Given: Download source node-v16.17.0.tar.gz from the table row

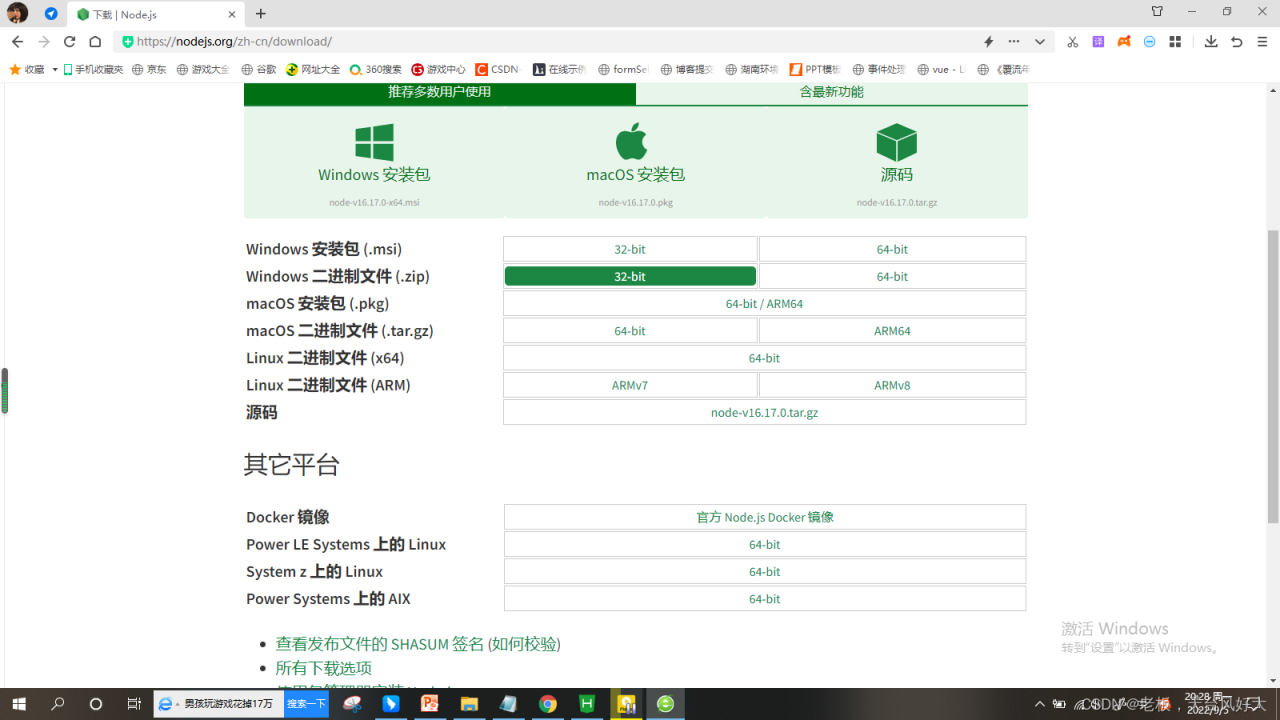Looking at the screenshot, I should pos(765,412).
